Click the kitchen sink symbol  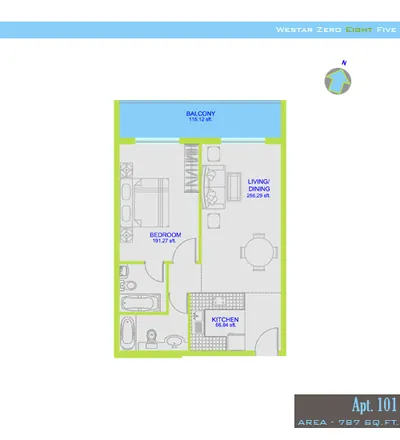coord(197,322)
